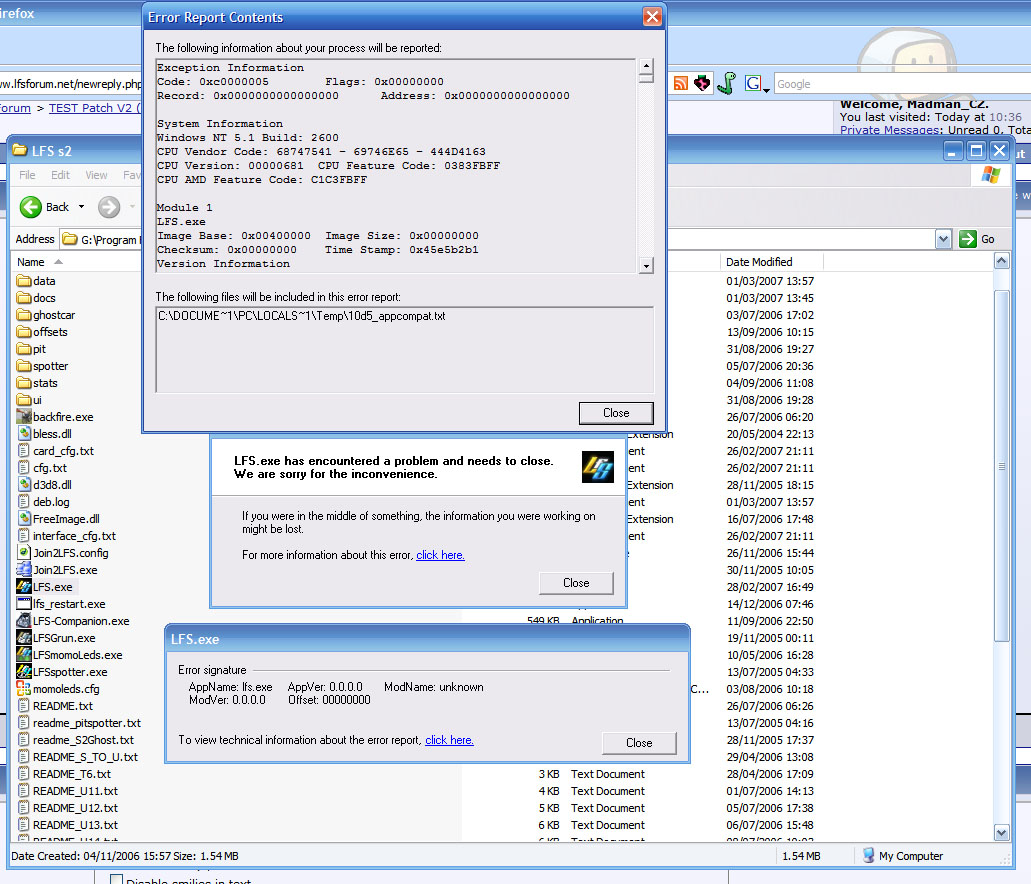Sort files by Date Modified column
Viewport: 1031px width, 884px height.
[771, 262]
